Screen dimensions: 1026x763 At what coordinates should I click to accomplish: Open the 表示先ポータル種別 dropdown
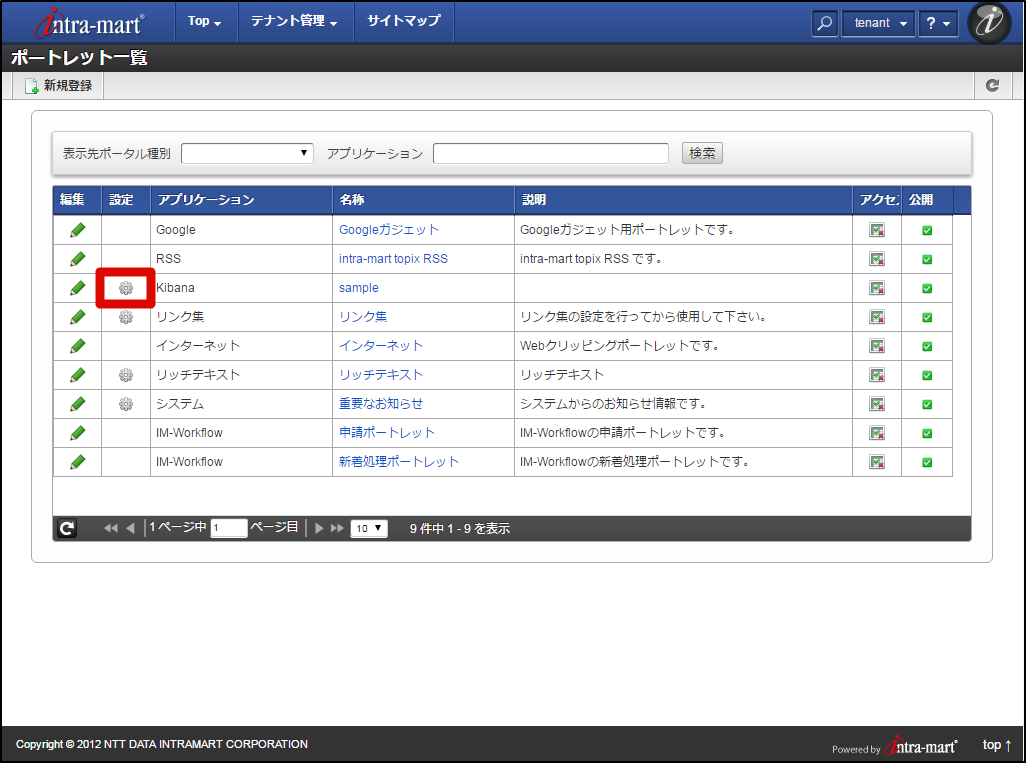pos(246,152)
